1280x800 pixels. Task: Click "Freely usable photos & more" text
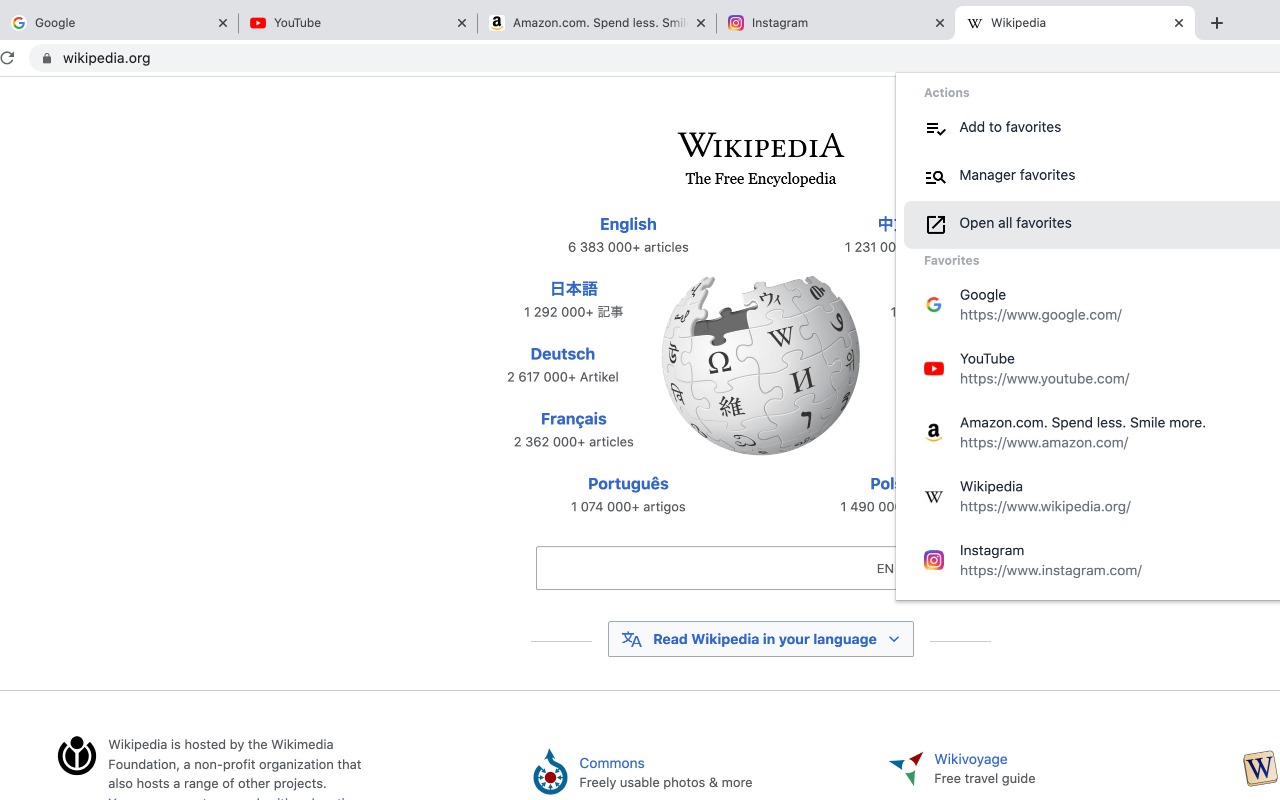click(x=666, y=783)
